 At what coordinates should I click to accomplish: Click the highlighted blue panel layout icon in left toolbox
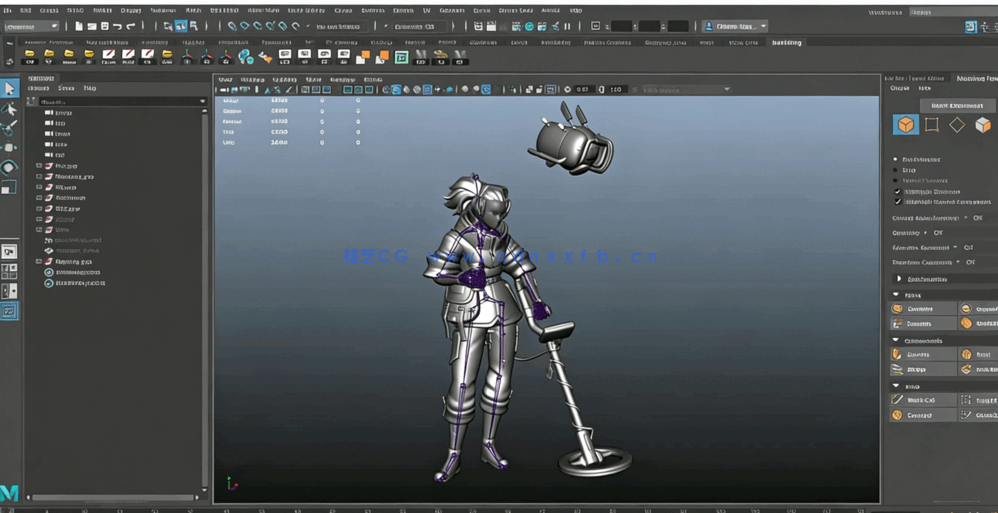coord(9,311)
